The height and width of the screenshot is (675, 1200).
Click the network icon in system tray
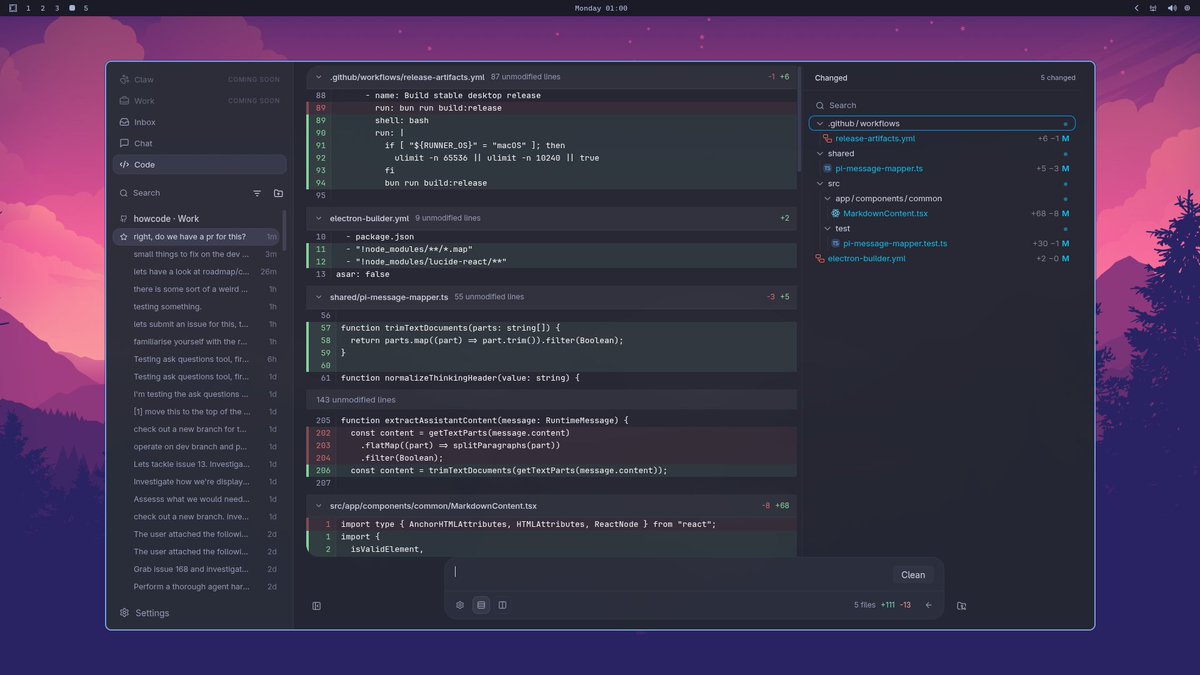click(1154, 8)
